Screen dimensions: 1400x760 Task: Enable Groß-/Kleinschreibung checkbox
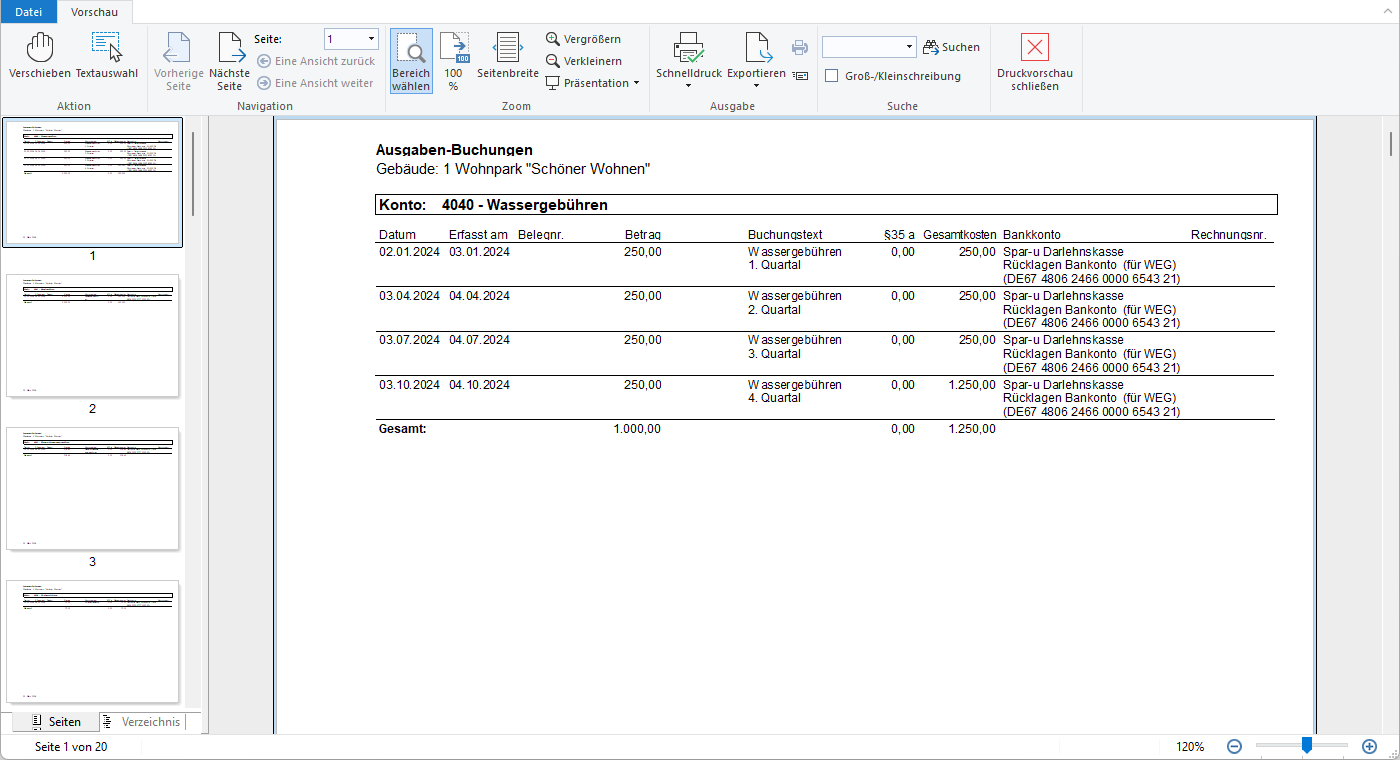point(831,76)
